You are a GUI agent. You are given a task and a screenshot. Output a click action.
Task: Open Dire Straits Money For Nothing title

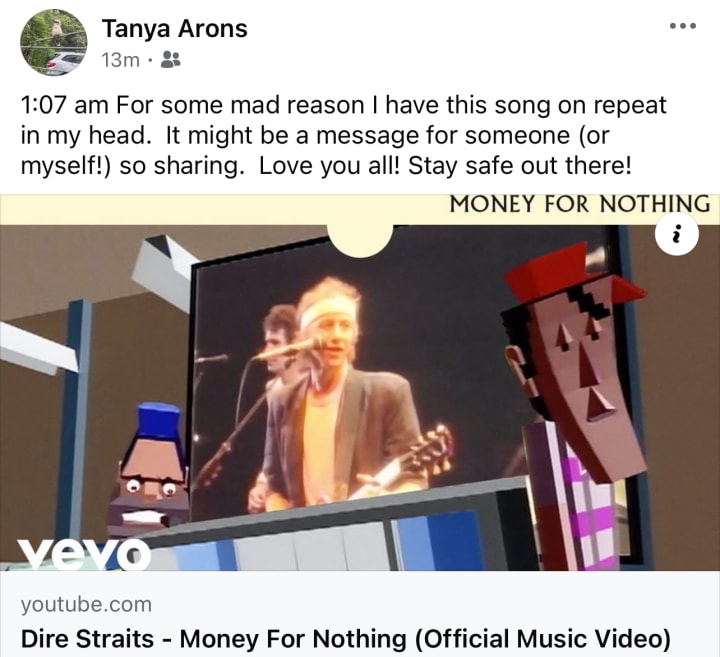point(346,639)
